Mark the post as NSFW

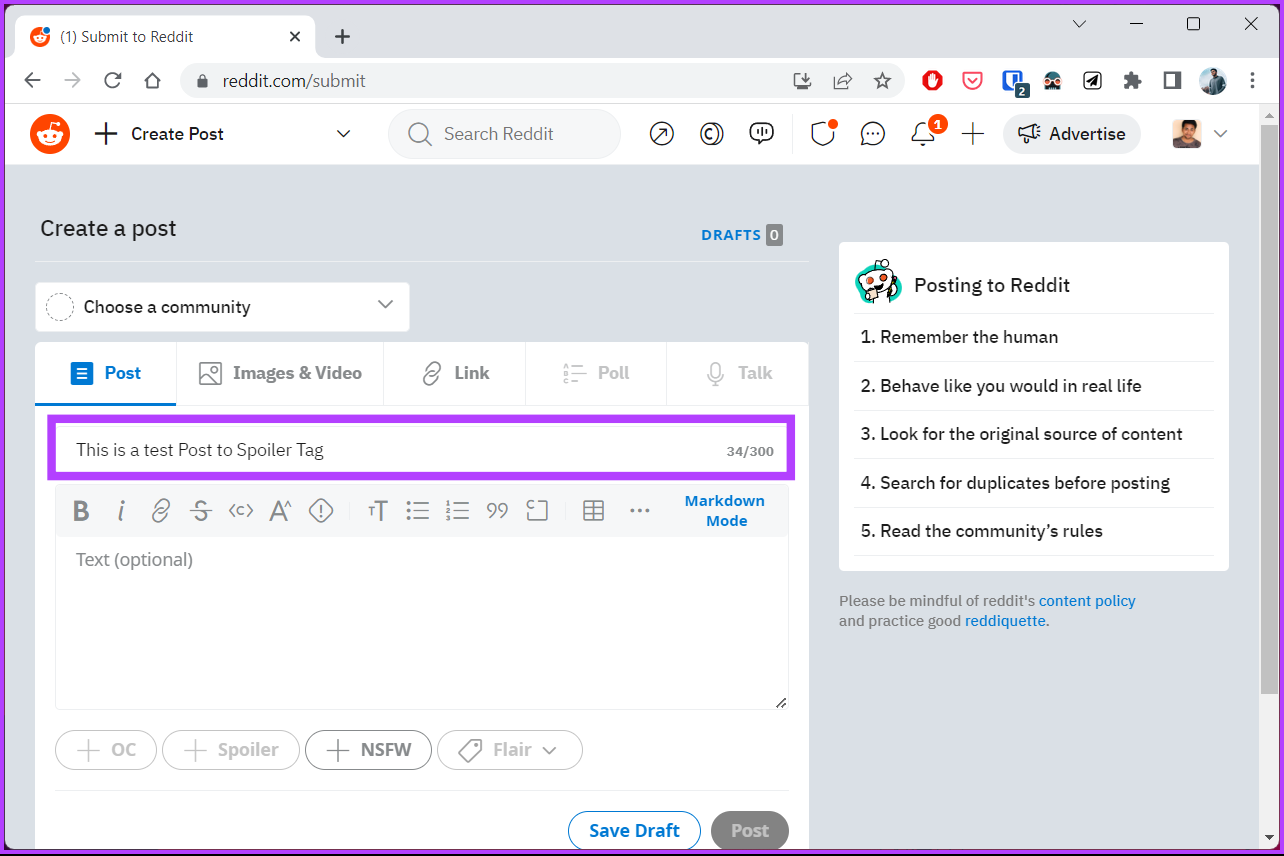tap(368, 749)
